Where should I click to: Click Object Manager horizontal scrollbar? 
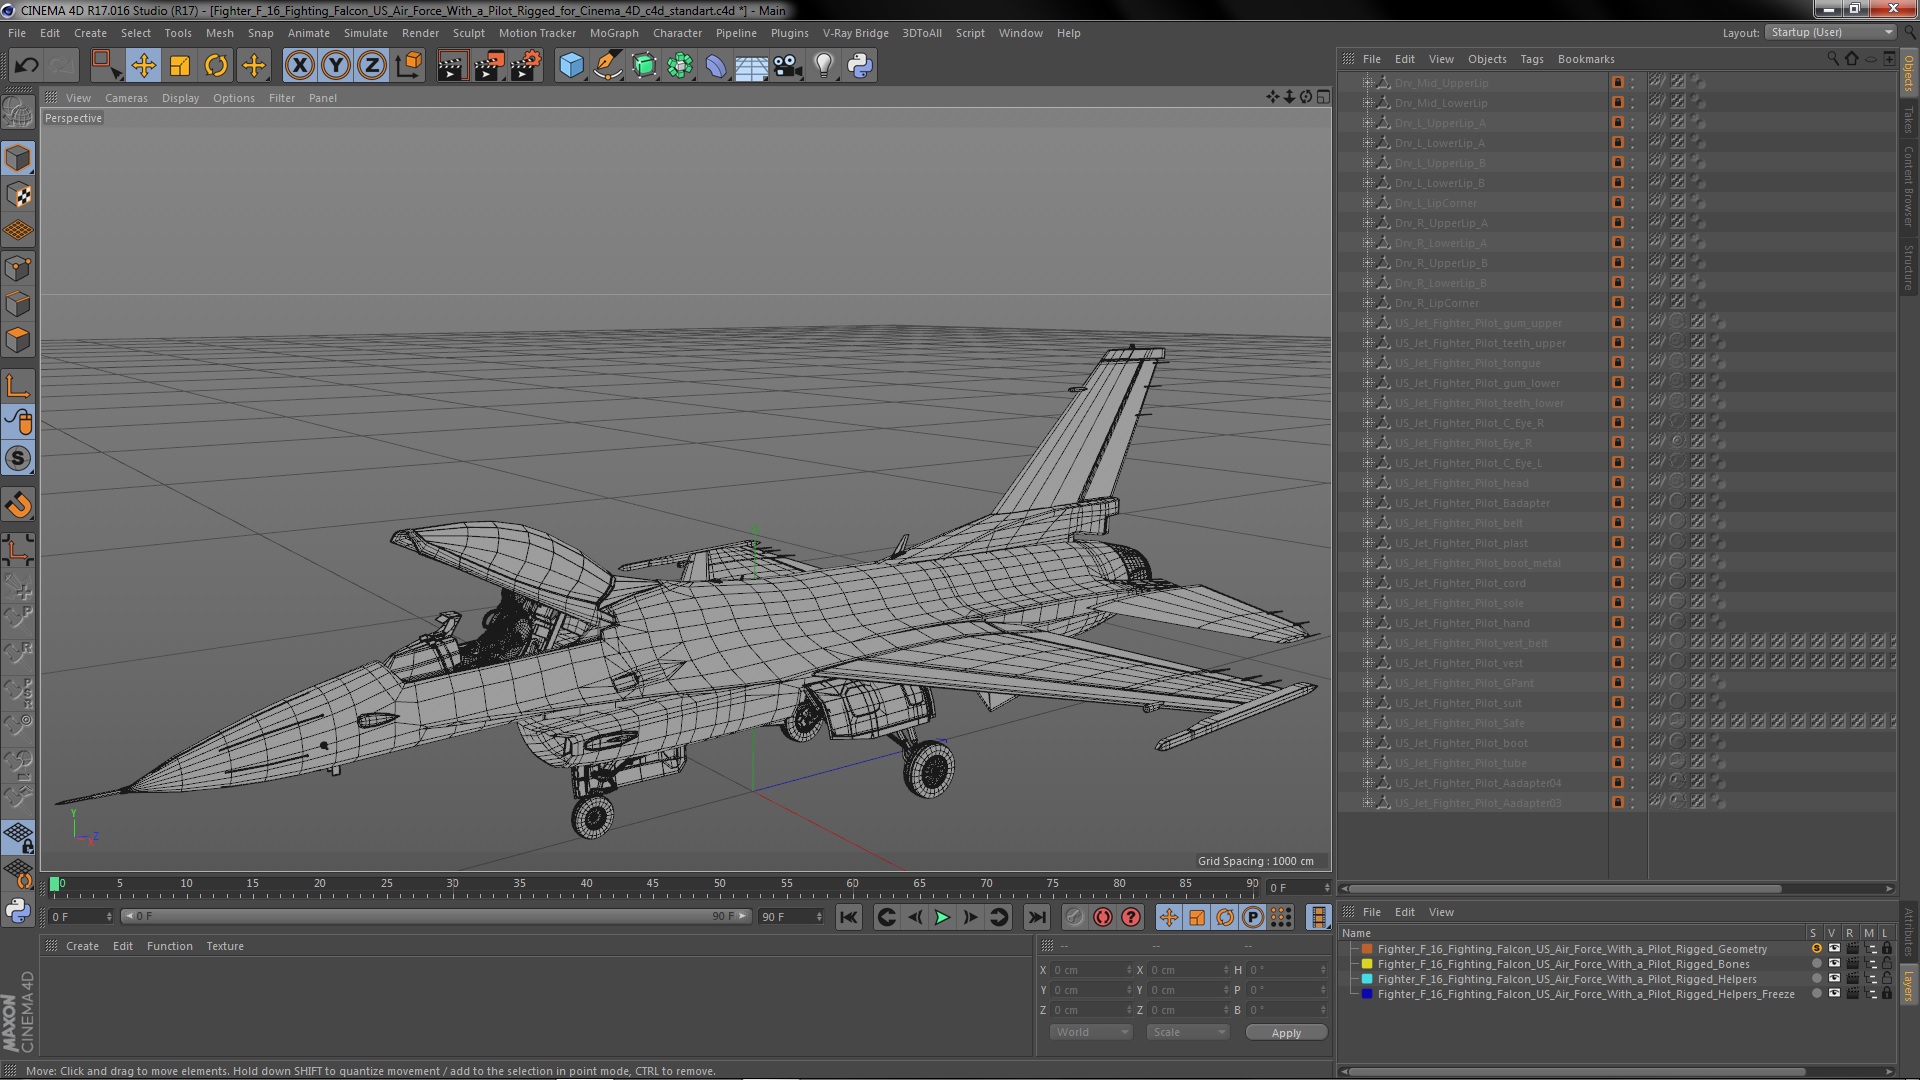(x=1566, y=888)
